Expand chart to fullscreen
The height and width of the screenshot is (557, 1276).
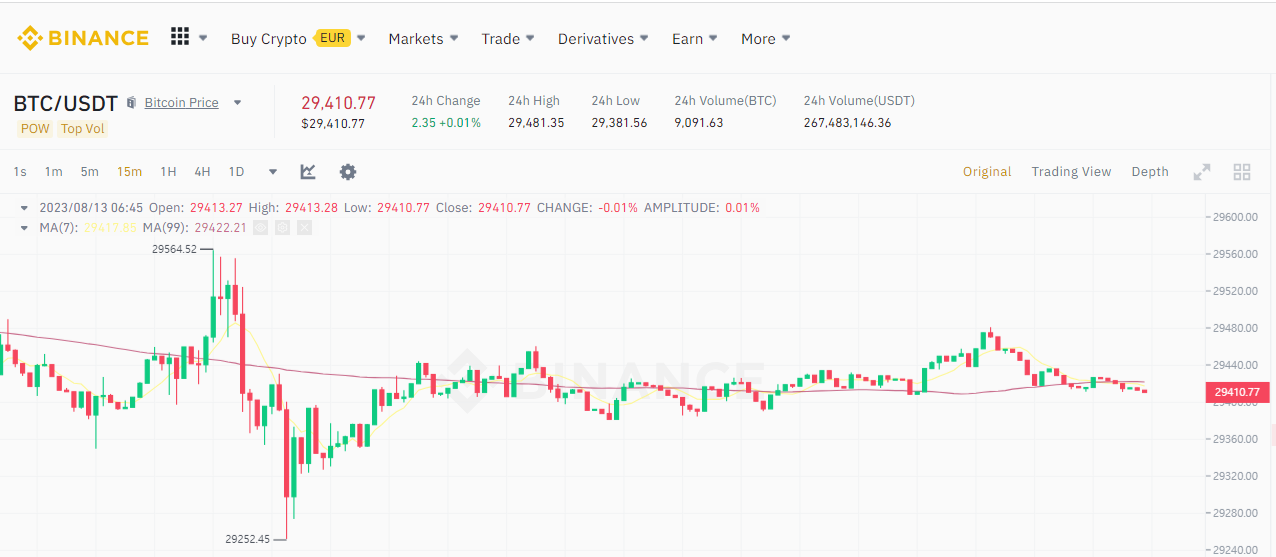pos(1202,172)
